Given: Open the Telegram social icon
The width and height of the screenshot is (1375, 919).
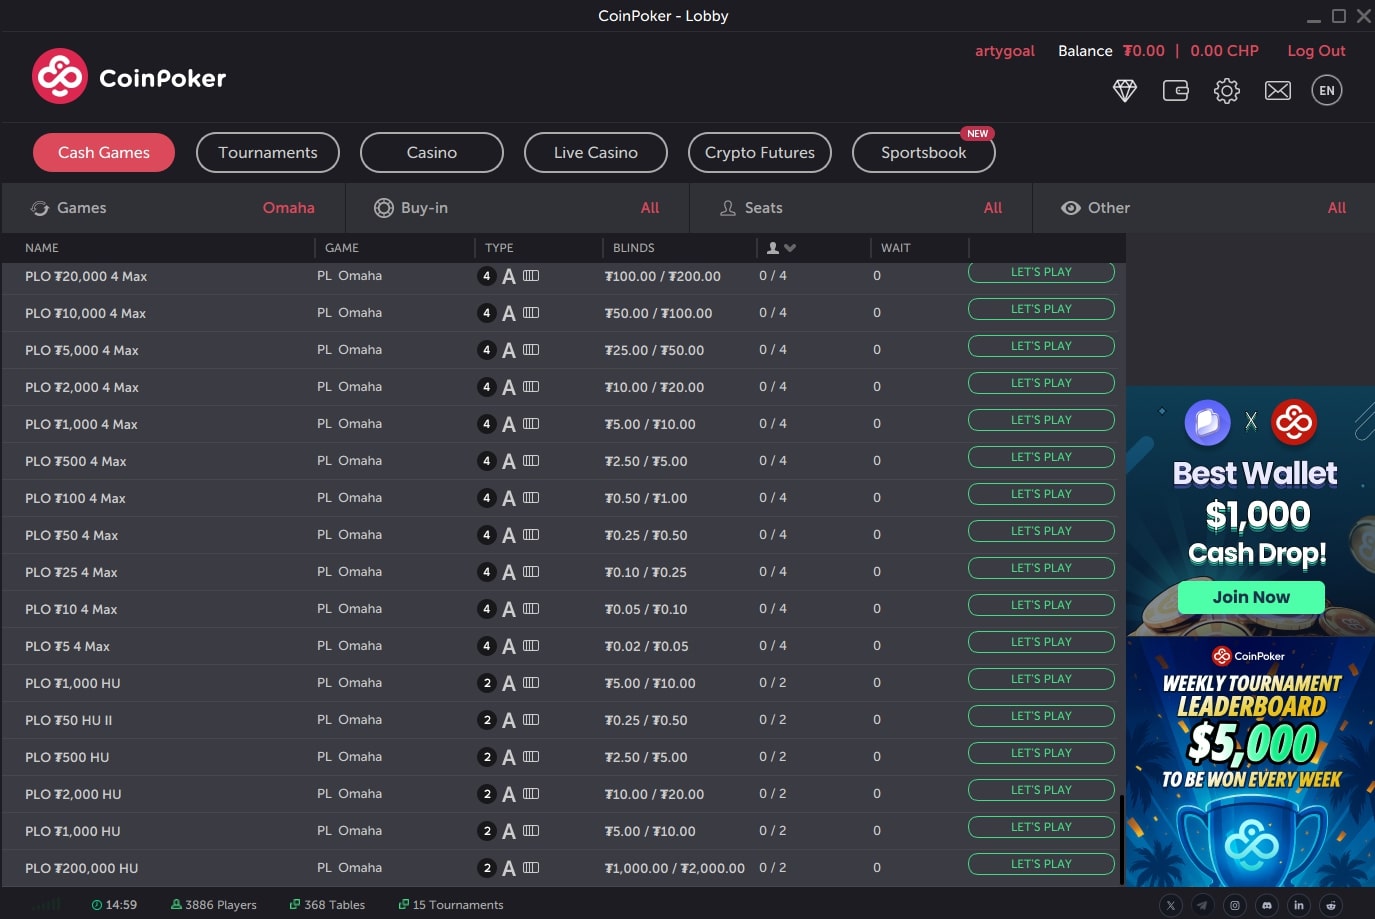Looking at the screenshot, I should [x=1203, y=905].
